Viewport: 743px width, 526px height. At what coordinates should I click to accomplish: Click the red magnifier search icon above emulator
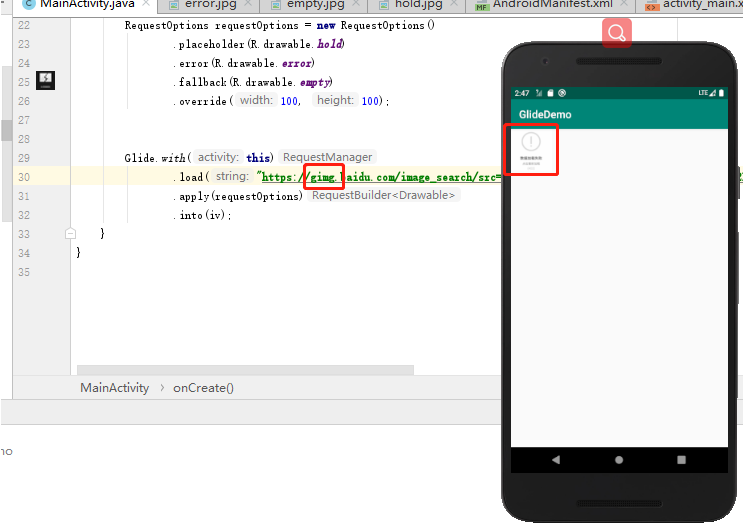point(616,33)
